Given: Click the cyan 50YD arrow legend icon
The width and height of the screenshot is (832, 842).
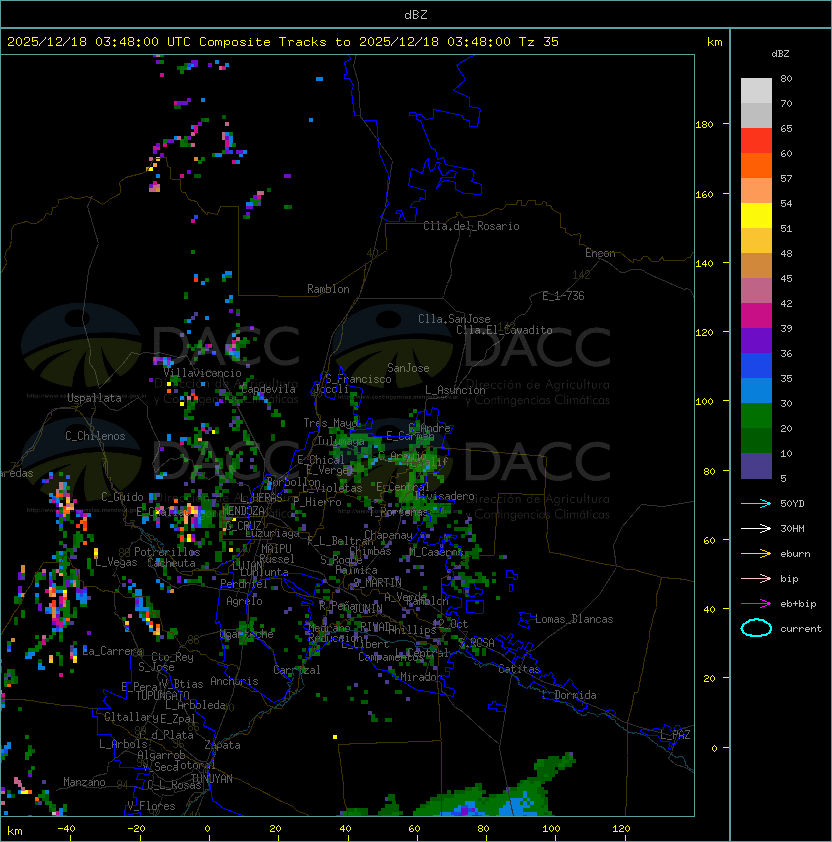Looking at the screenshot, I should click(756, 504).
